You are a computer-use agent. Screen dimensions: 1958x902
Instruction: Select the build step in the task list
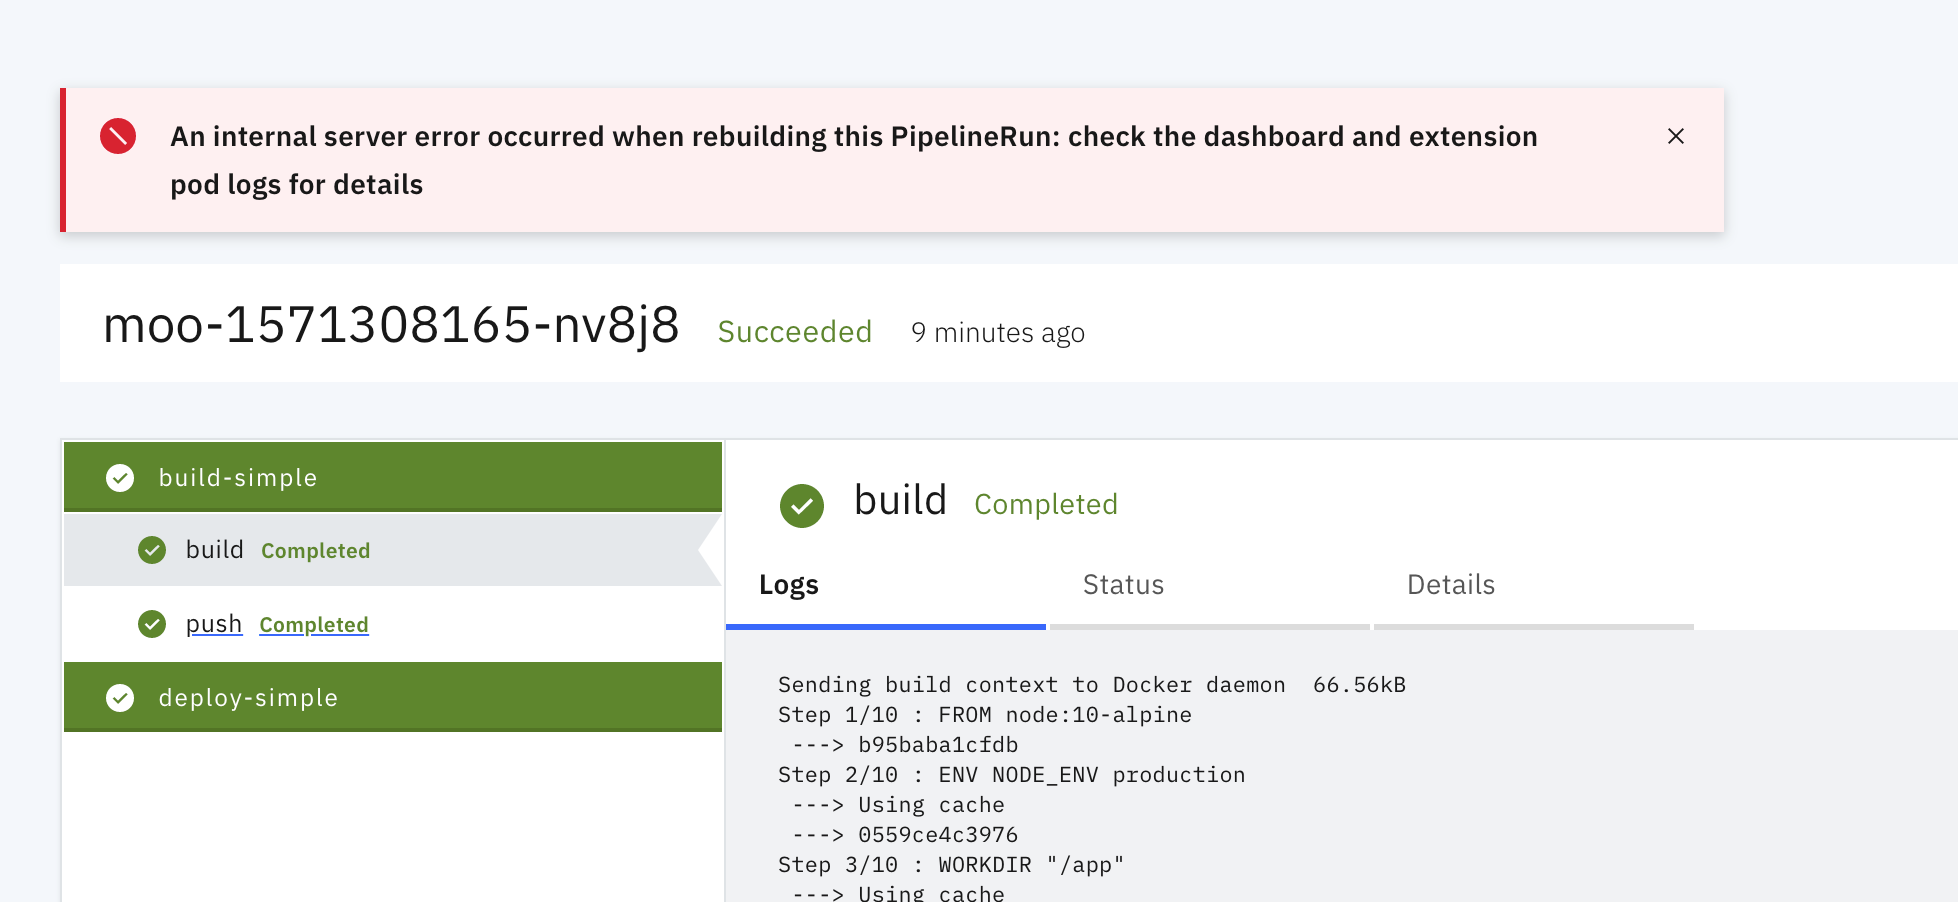point(214,549)
